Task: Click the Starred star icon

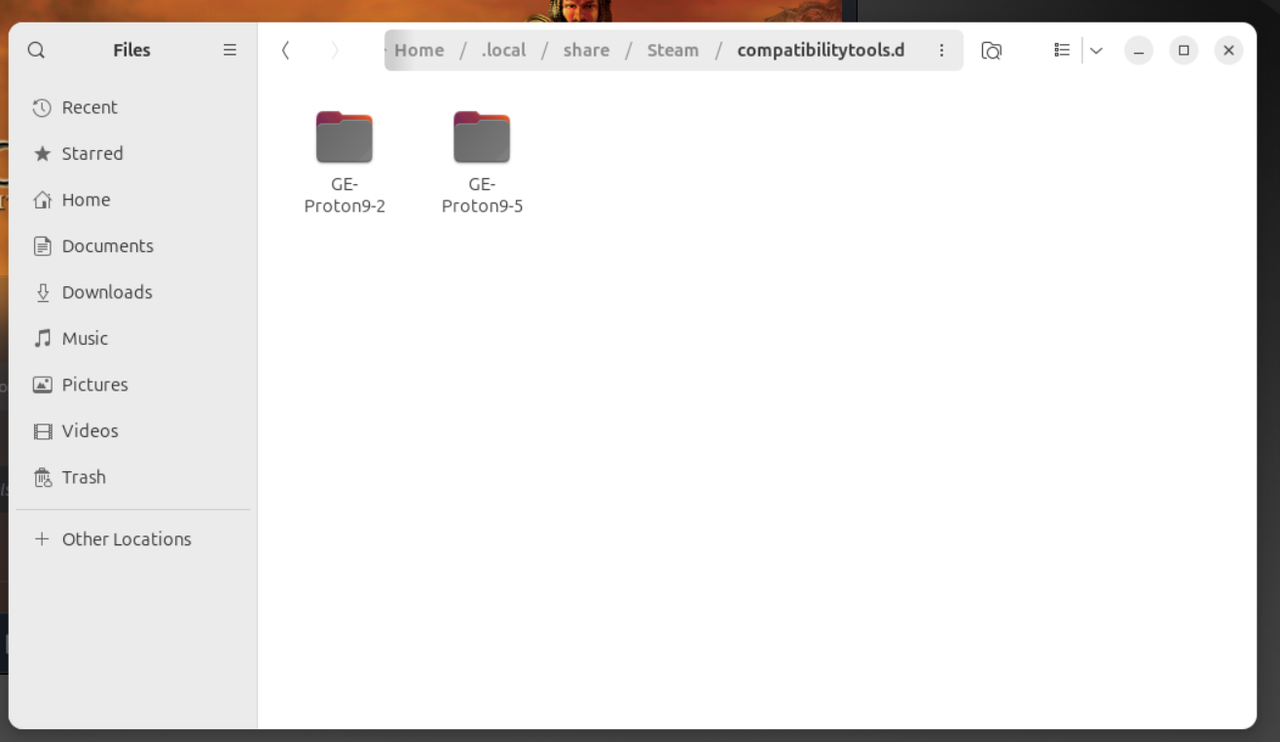Action: click(x=42, y=153)
